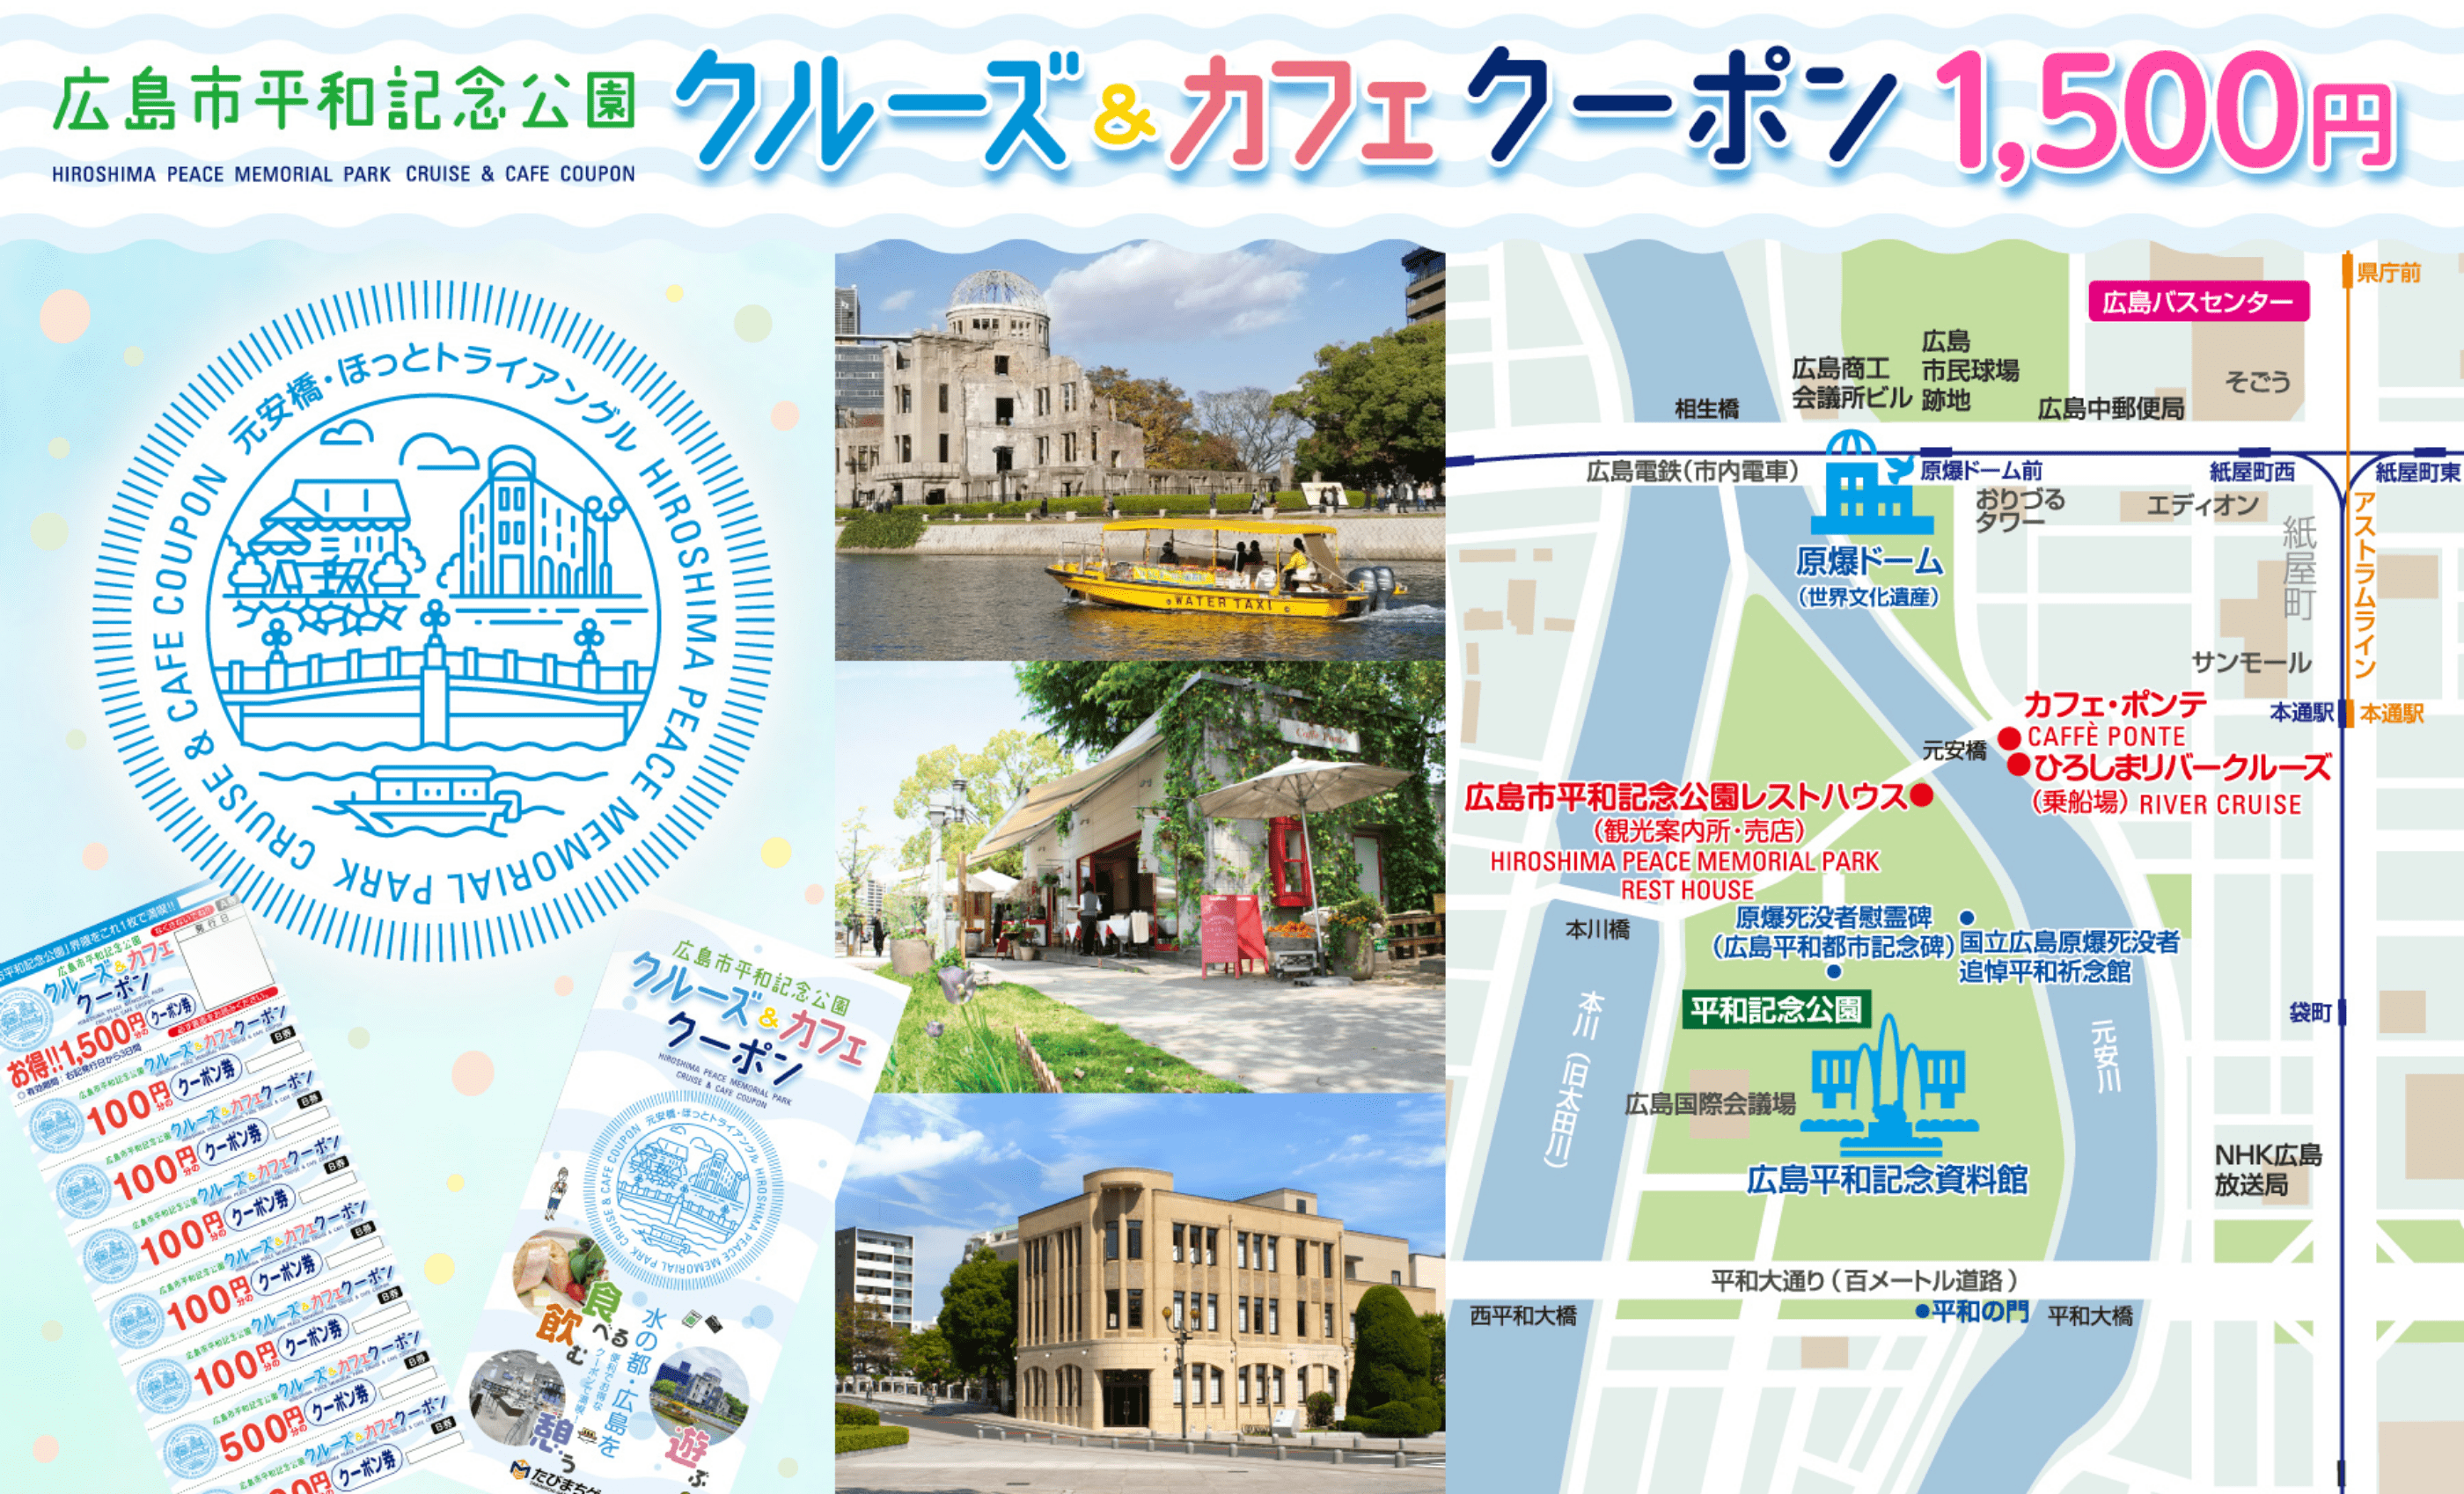Screen dimensions: 2464x1494
Task: Click the RIVER CRUISE boarding label
Action: [x=2220, y=804]
